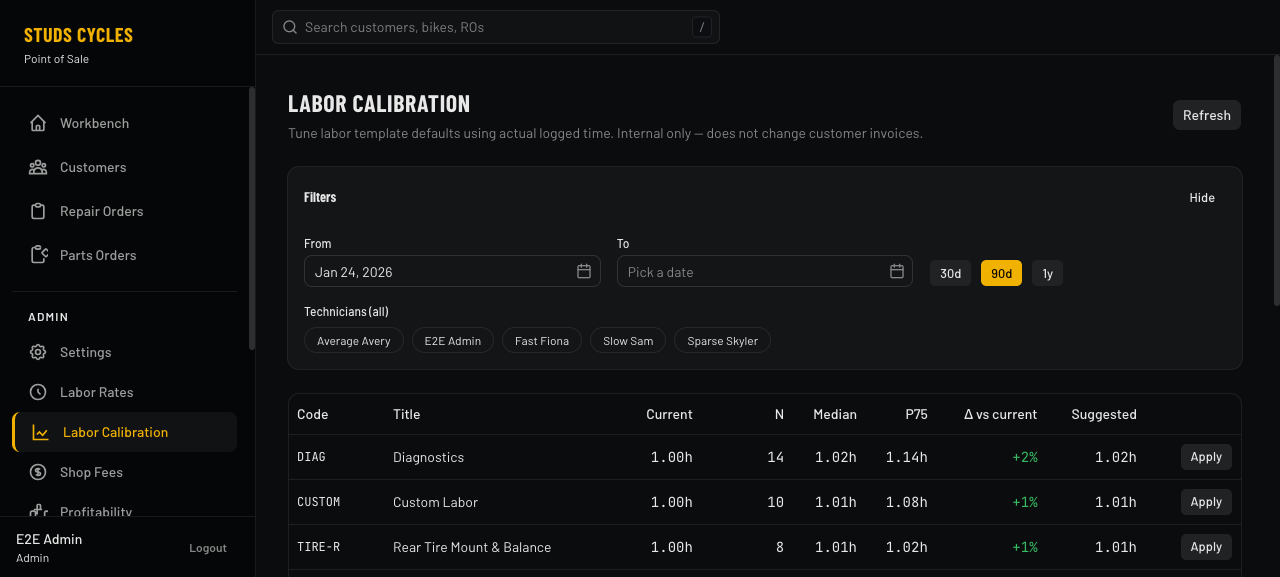The image size is (1280, 577).
Task: Click the P75 column header
Action: pos(916,414)
